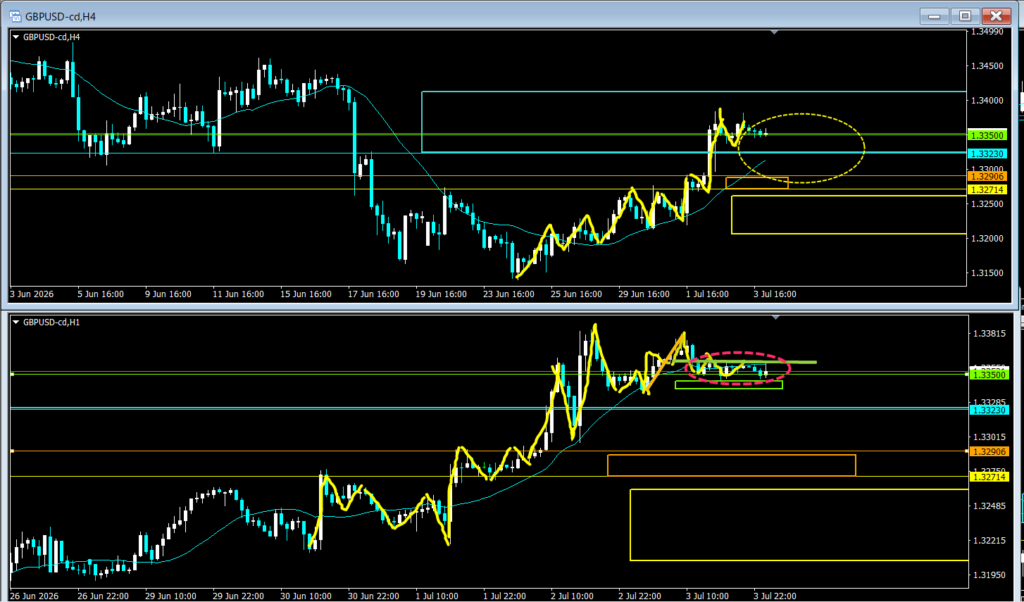
Task: Select yellow 1.32714 price tag on H1 chart
Action: click(988, 477)
